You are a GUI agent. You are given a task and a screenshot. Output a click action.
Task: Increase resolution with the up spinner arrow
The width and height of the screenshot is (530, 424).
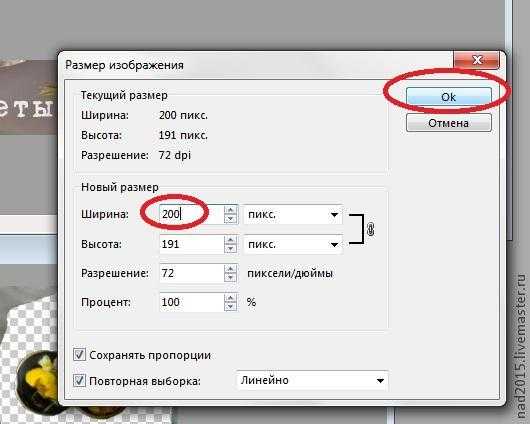point(231,269)
